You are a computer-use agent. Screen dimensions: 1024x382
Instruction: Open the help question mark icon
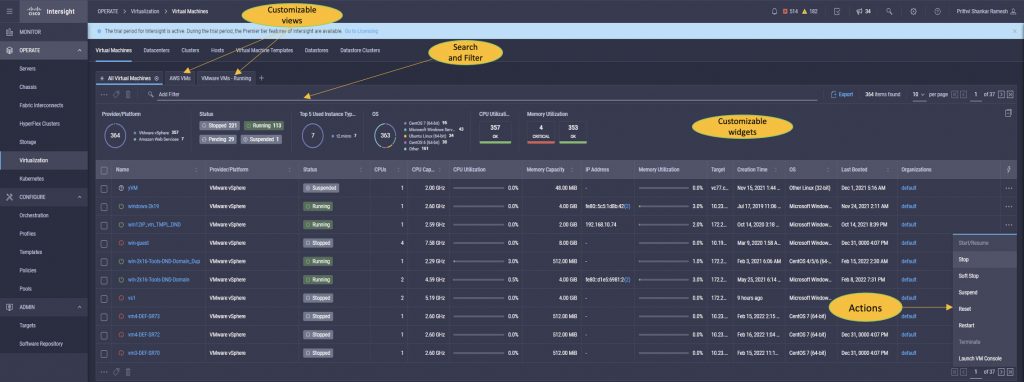point(937,11)
